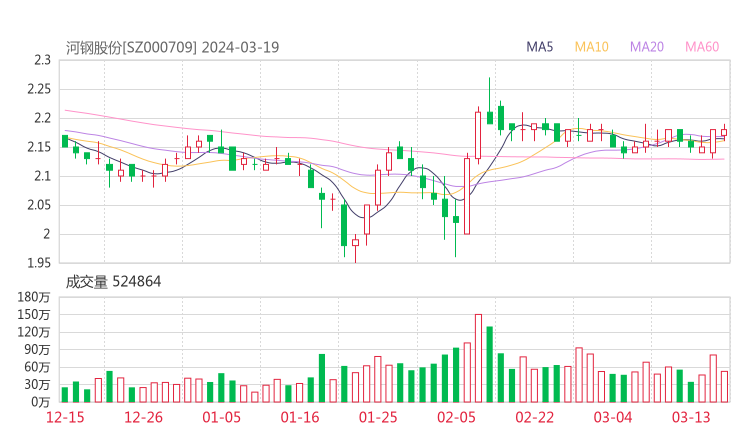Click the 2.1 price axis label
Screen dimensions: 740x440
[x=42, y=176]
